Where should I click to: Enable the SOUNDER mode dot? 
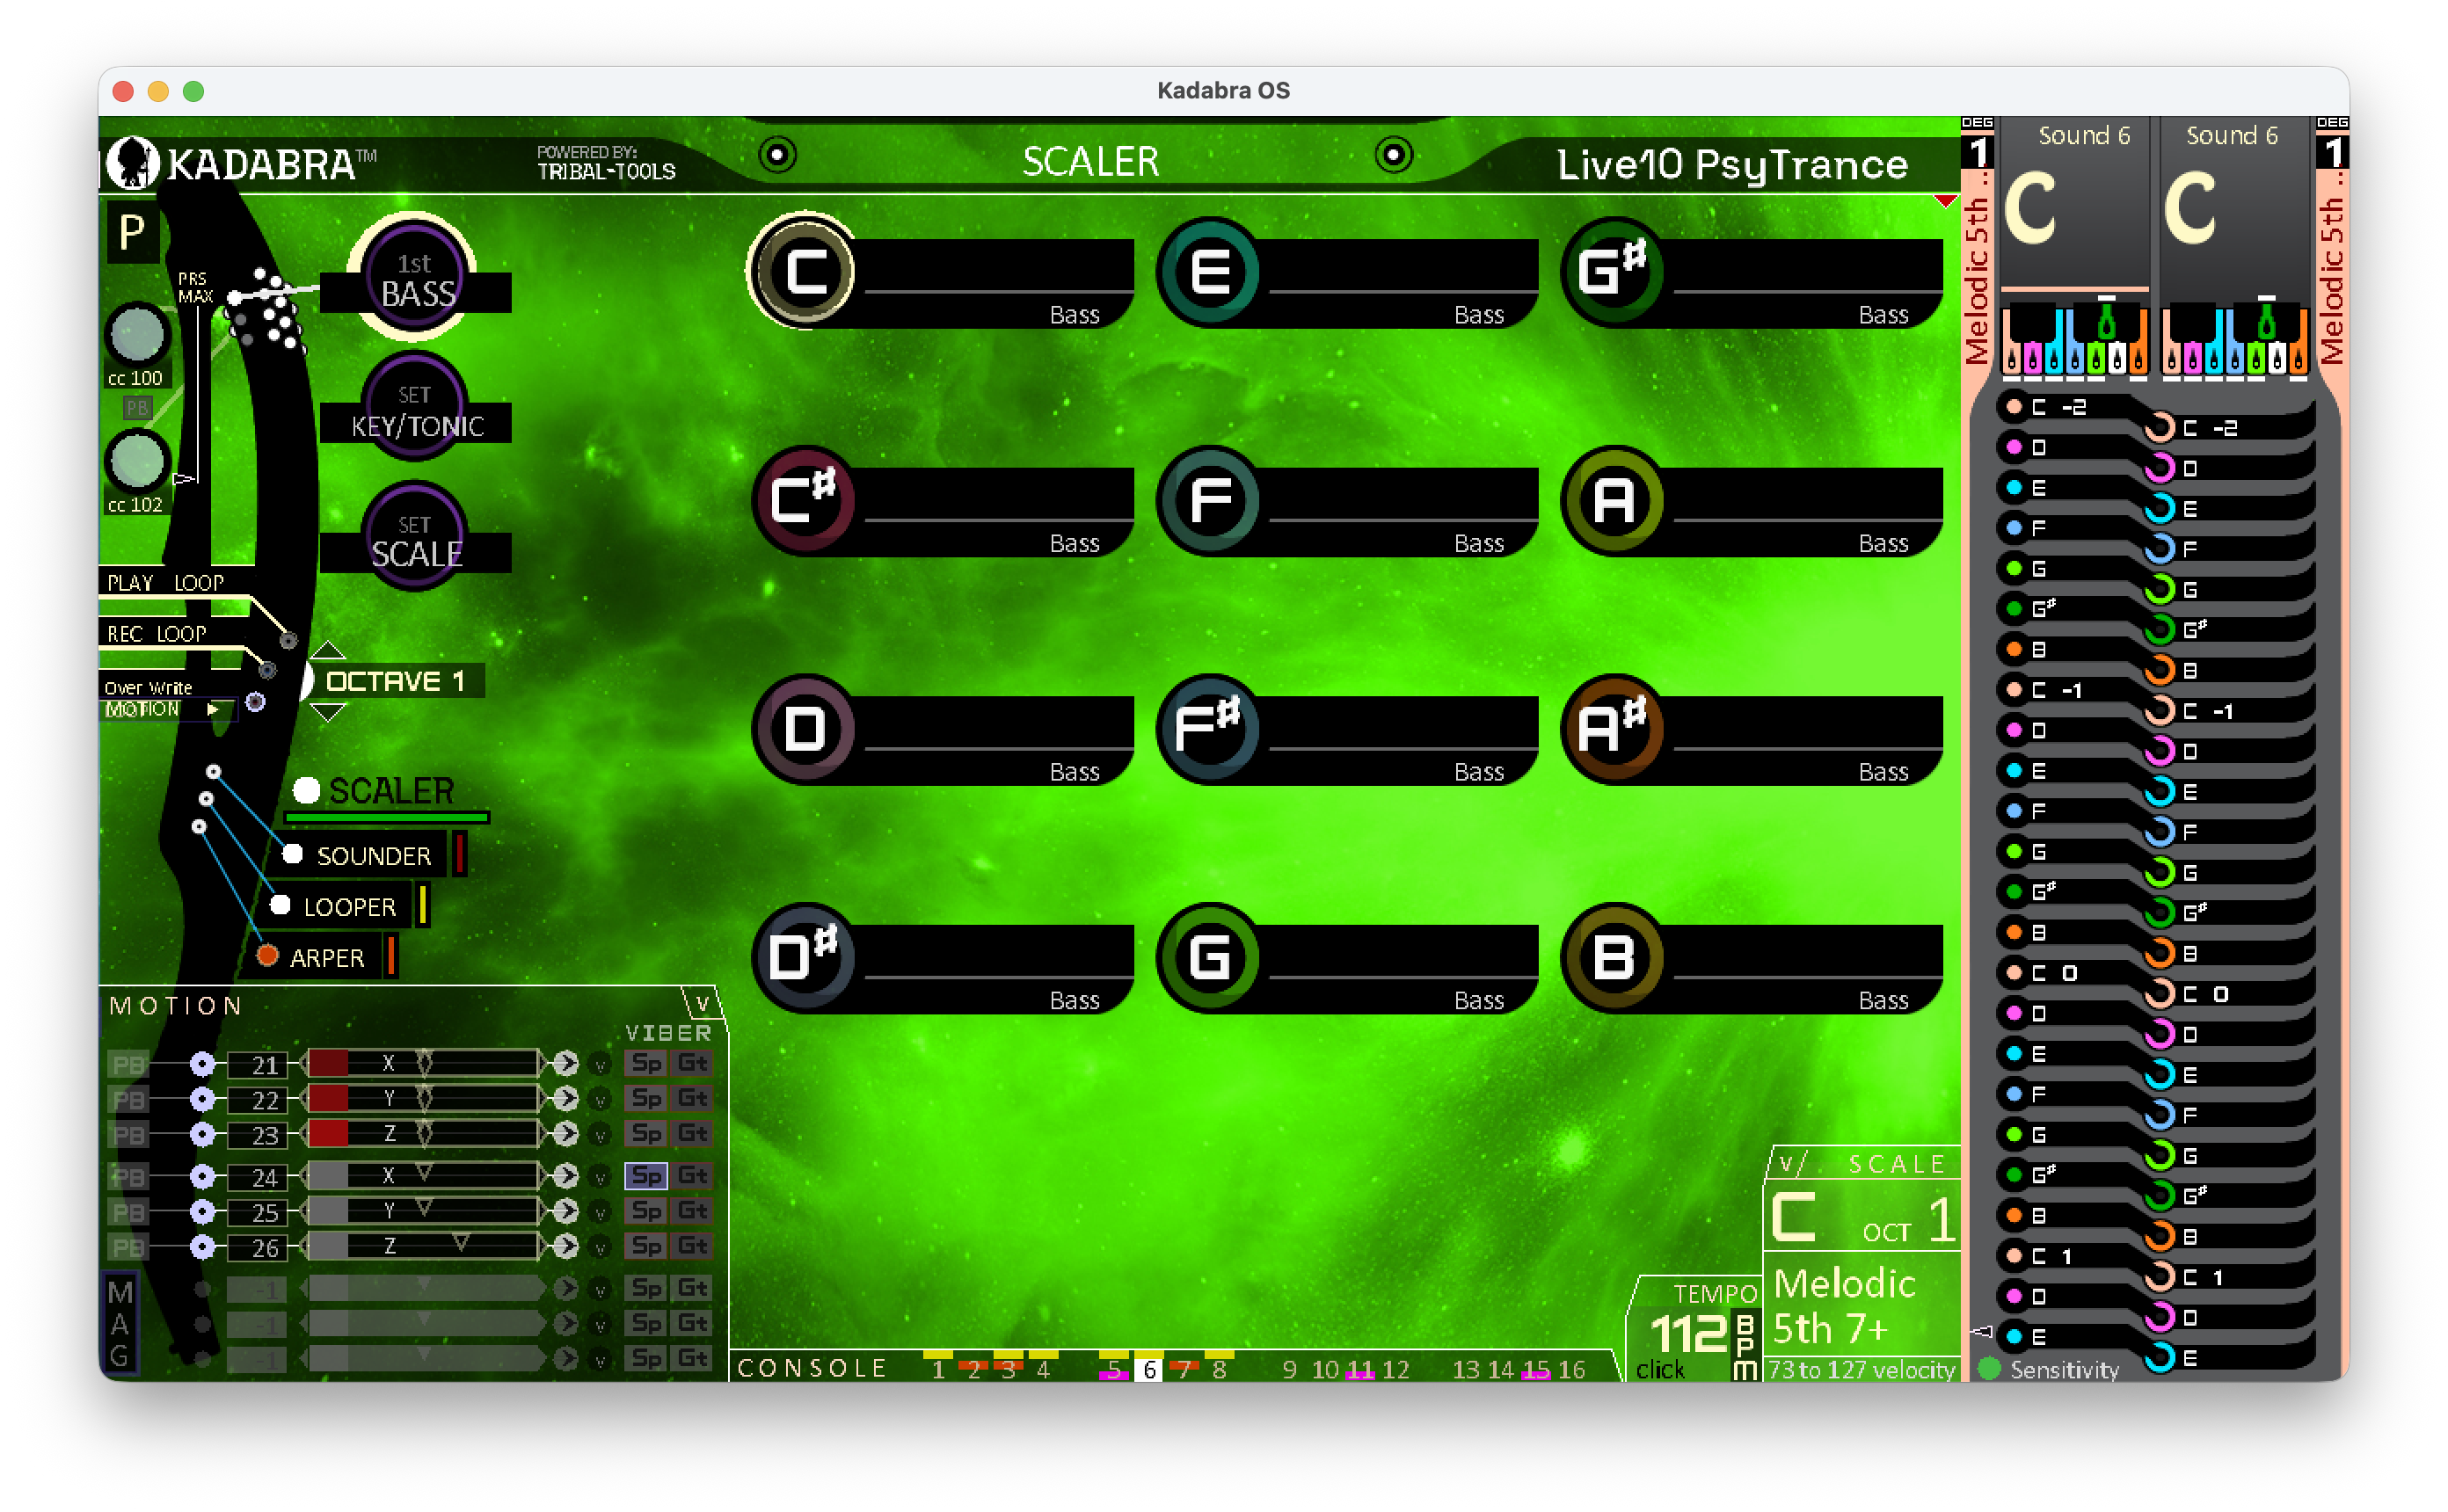click(292, 855)
